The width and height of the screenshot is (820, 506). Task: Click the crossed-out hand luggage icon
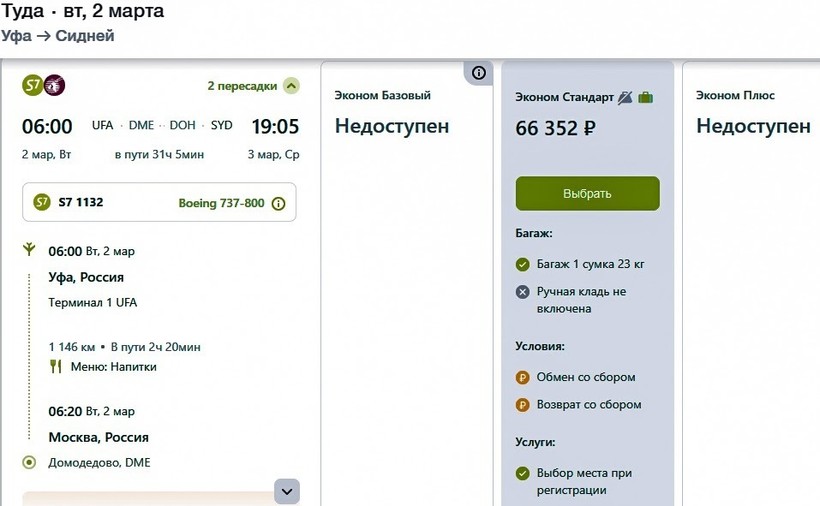pyautogui.click(x=626, y=97)
